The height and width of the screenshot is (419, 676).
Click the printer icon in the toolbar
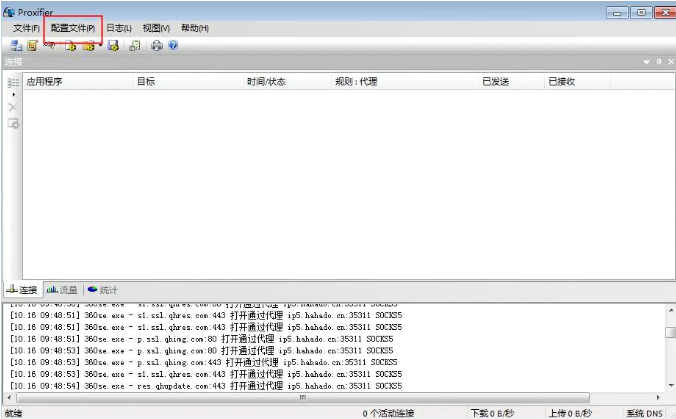157,45
